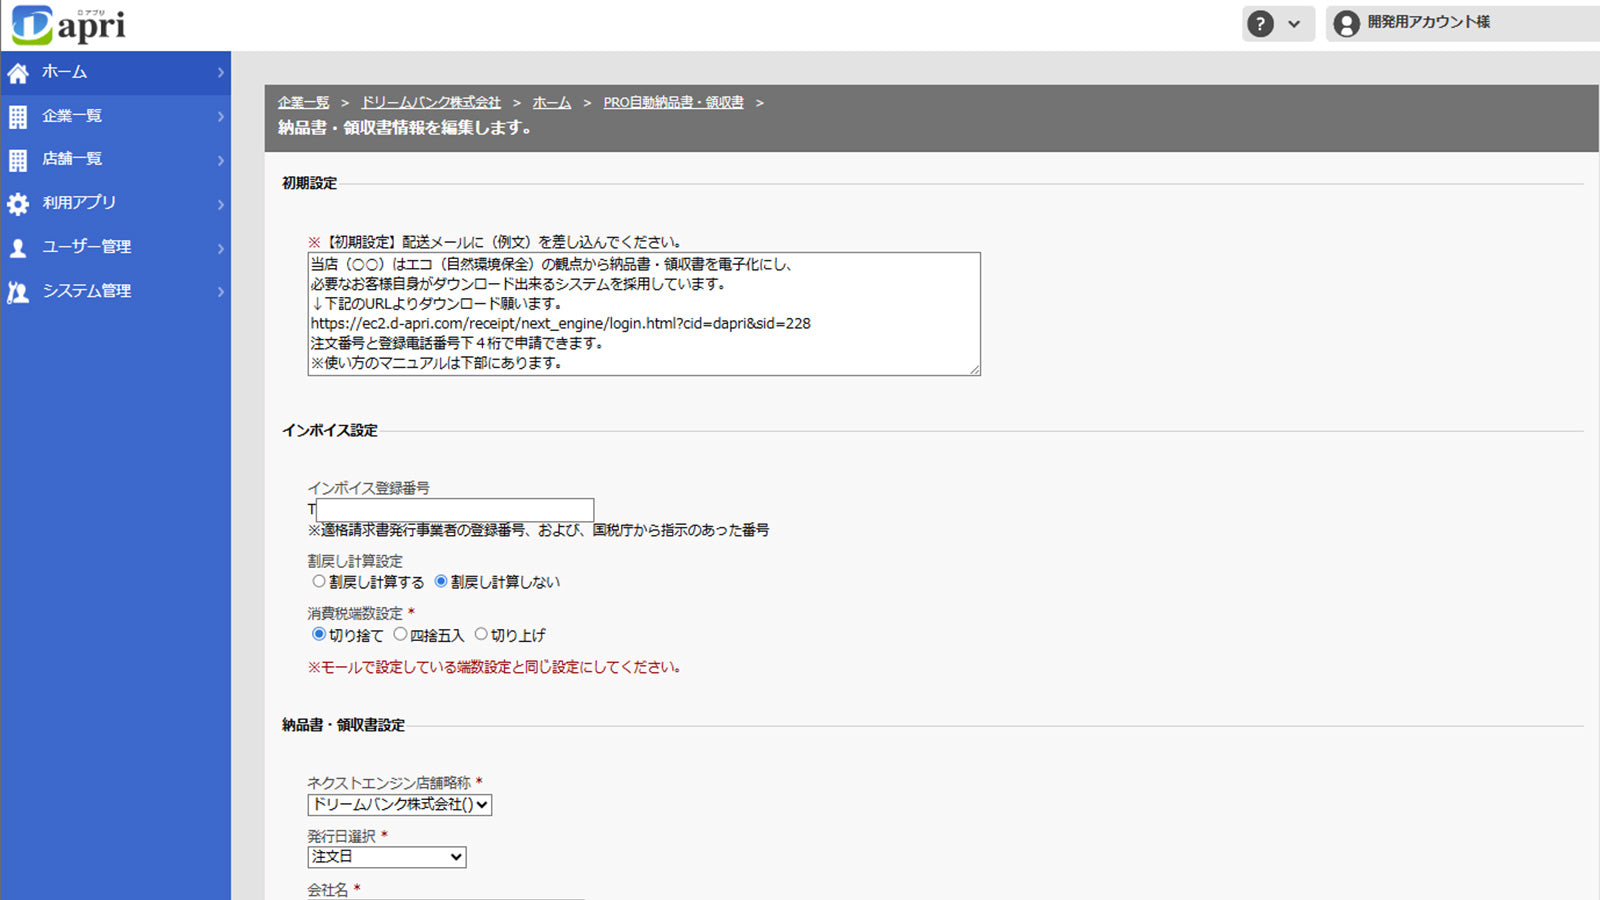Open the 利用アプリ sidebar menu

coord(115,203)
